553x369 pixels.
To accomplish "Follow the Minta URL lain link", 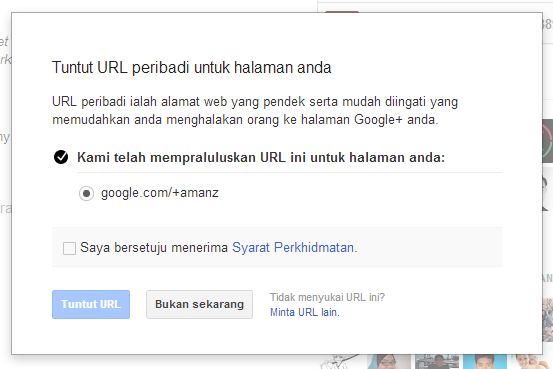I will click(x=305, y=312).
